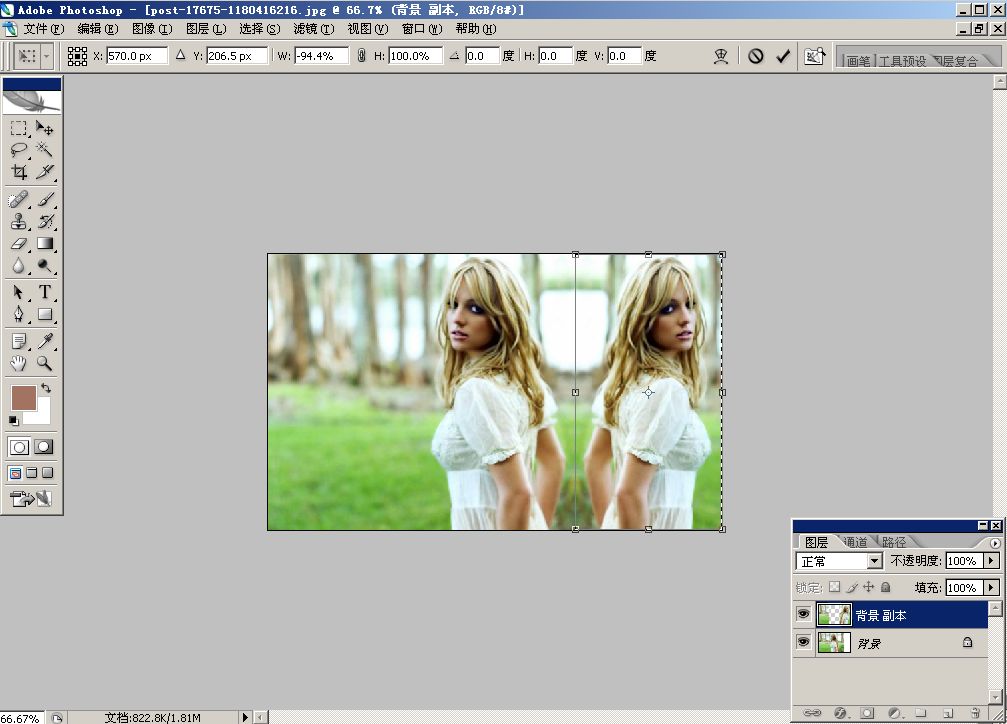
Task: Select the Crop tool
Action: pyautogui.click(x=19, y=172)
